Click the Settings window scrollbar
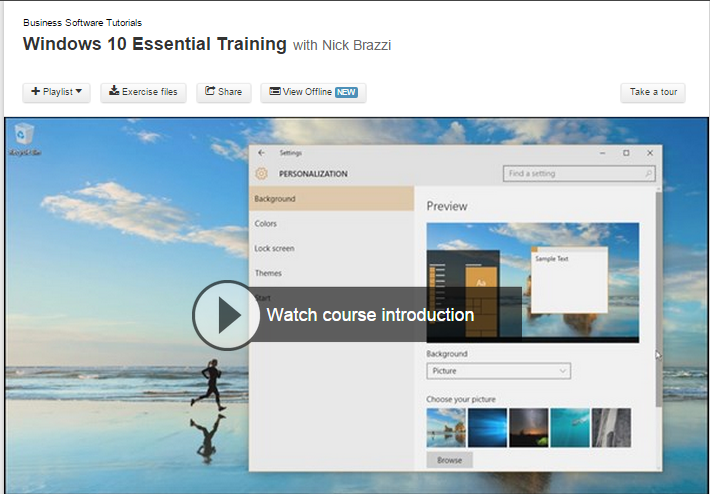710x494 pixels. click(658, 299)
